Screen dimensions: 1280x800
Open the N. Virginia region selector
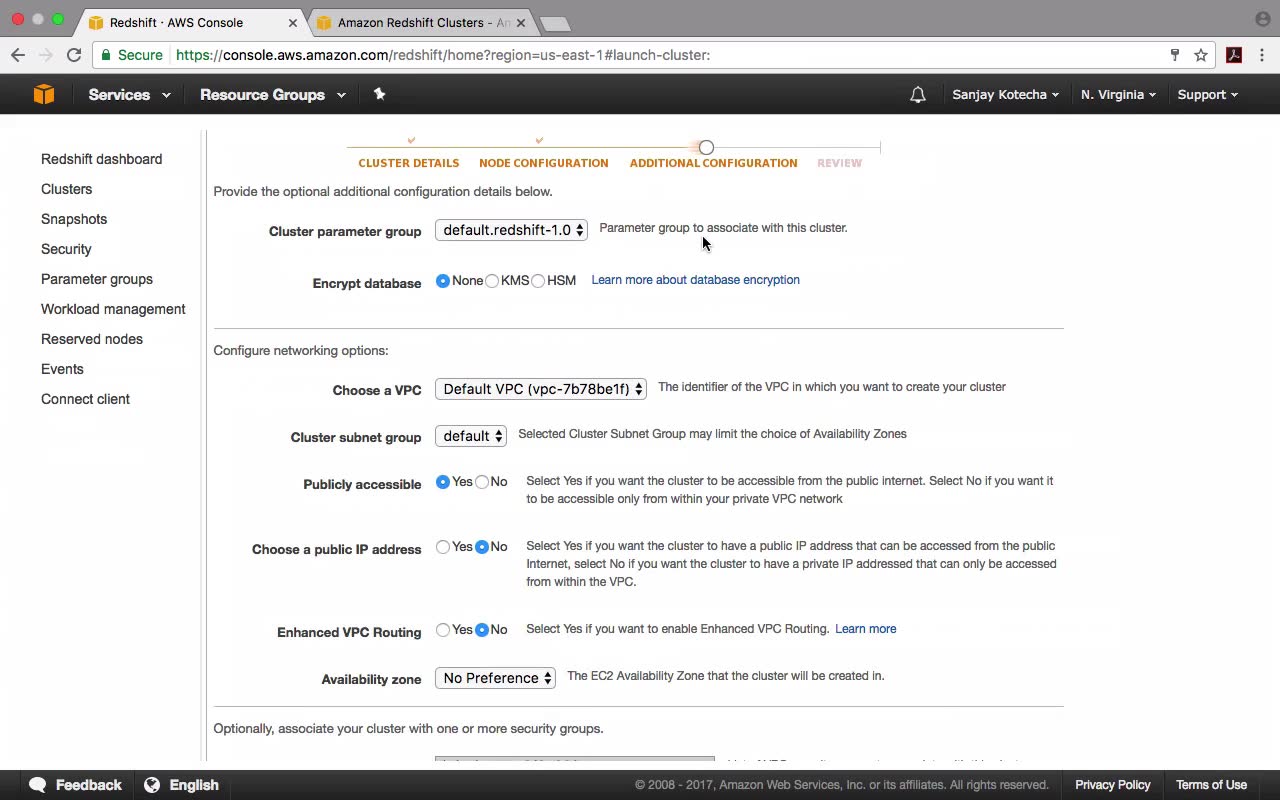point(1118,95)
